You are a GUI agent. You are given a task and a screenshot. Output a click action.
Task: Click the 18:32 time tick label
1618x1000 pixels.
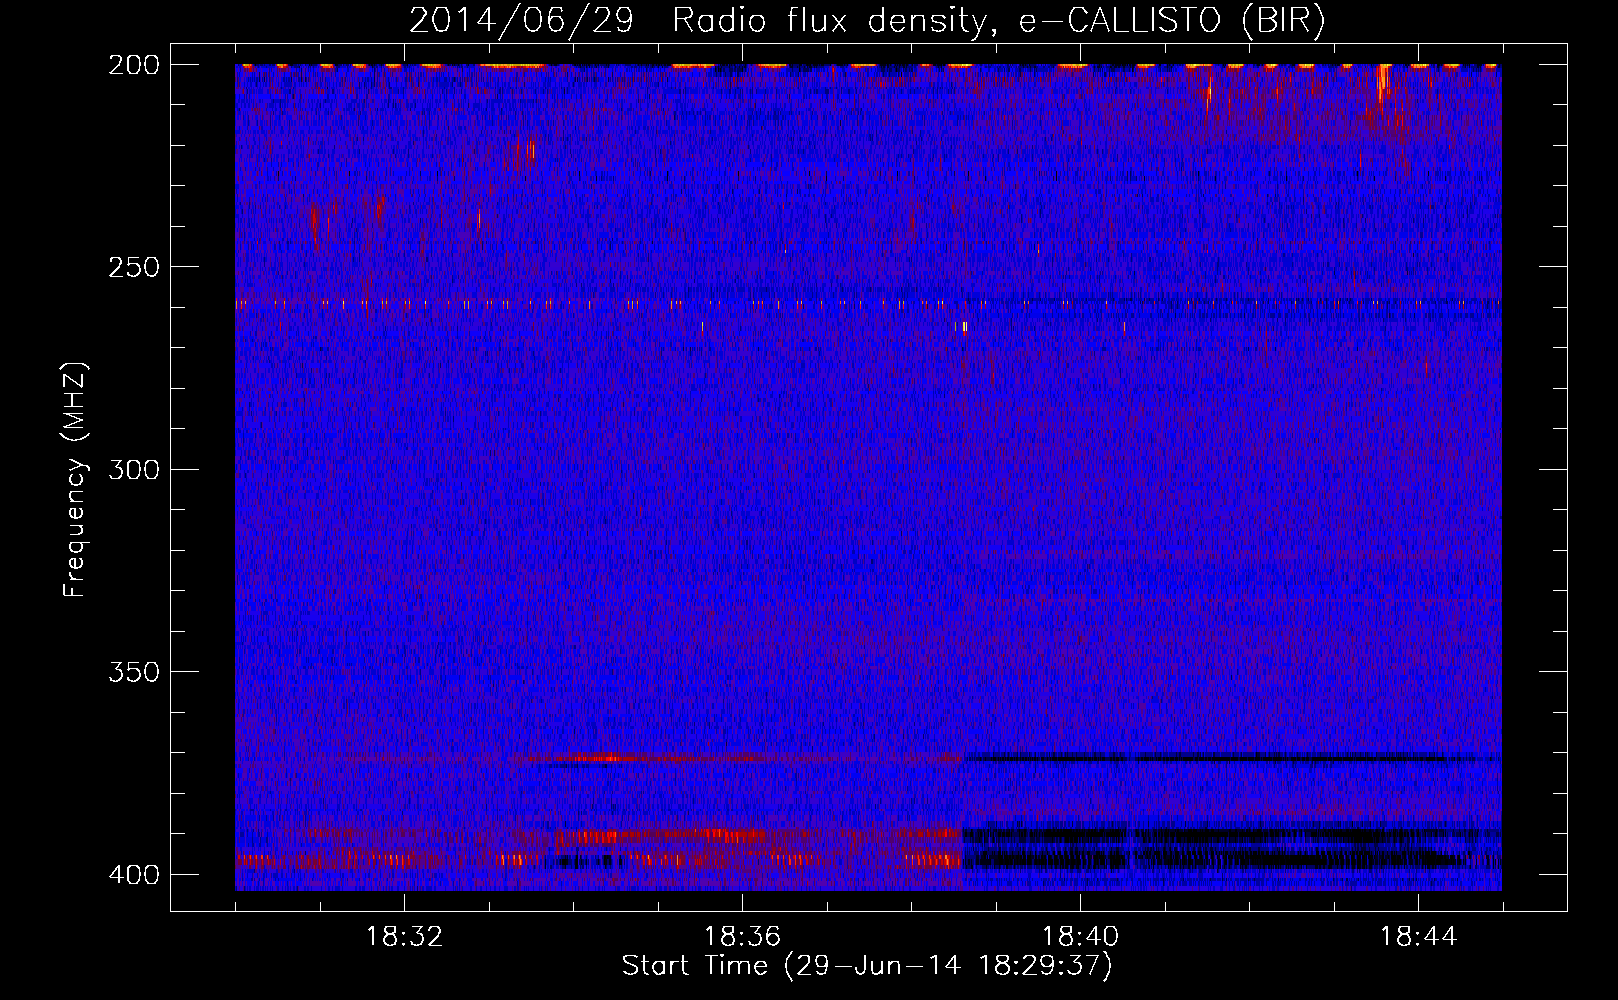(x=404, y=937)
